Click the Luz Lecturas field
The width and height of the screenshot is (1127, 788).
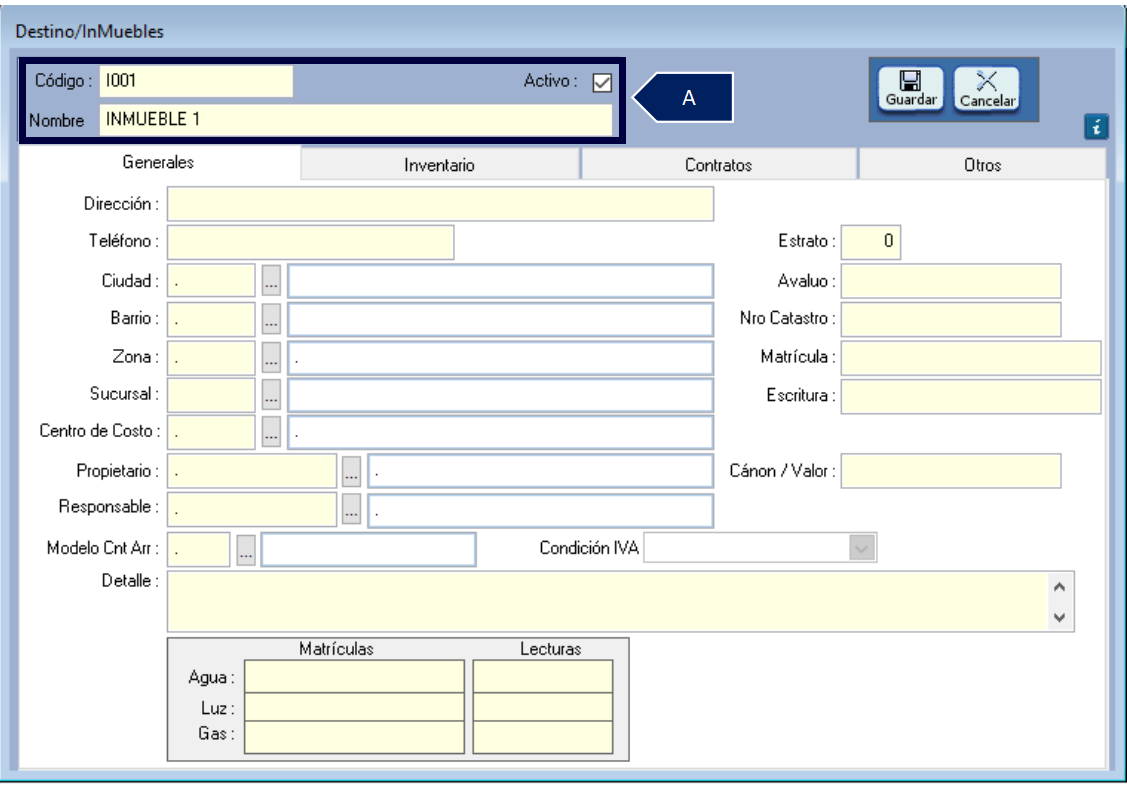pos(543,707)
